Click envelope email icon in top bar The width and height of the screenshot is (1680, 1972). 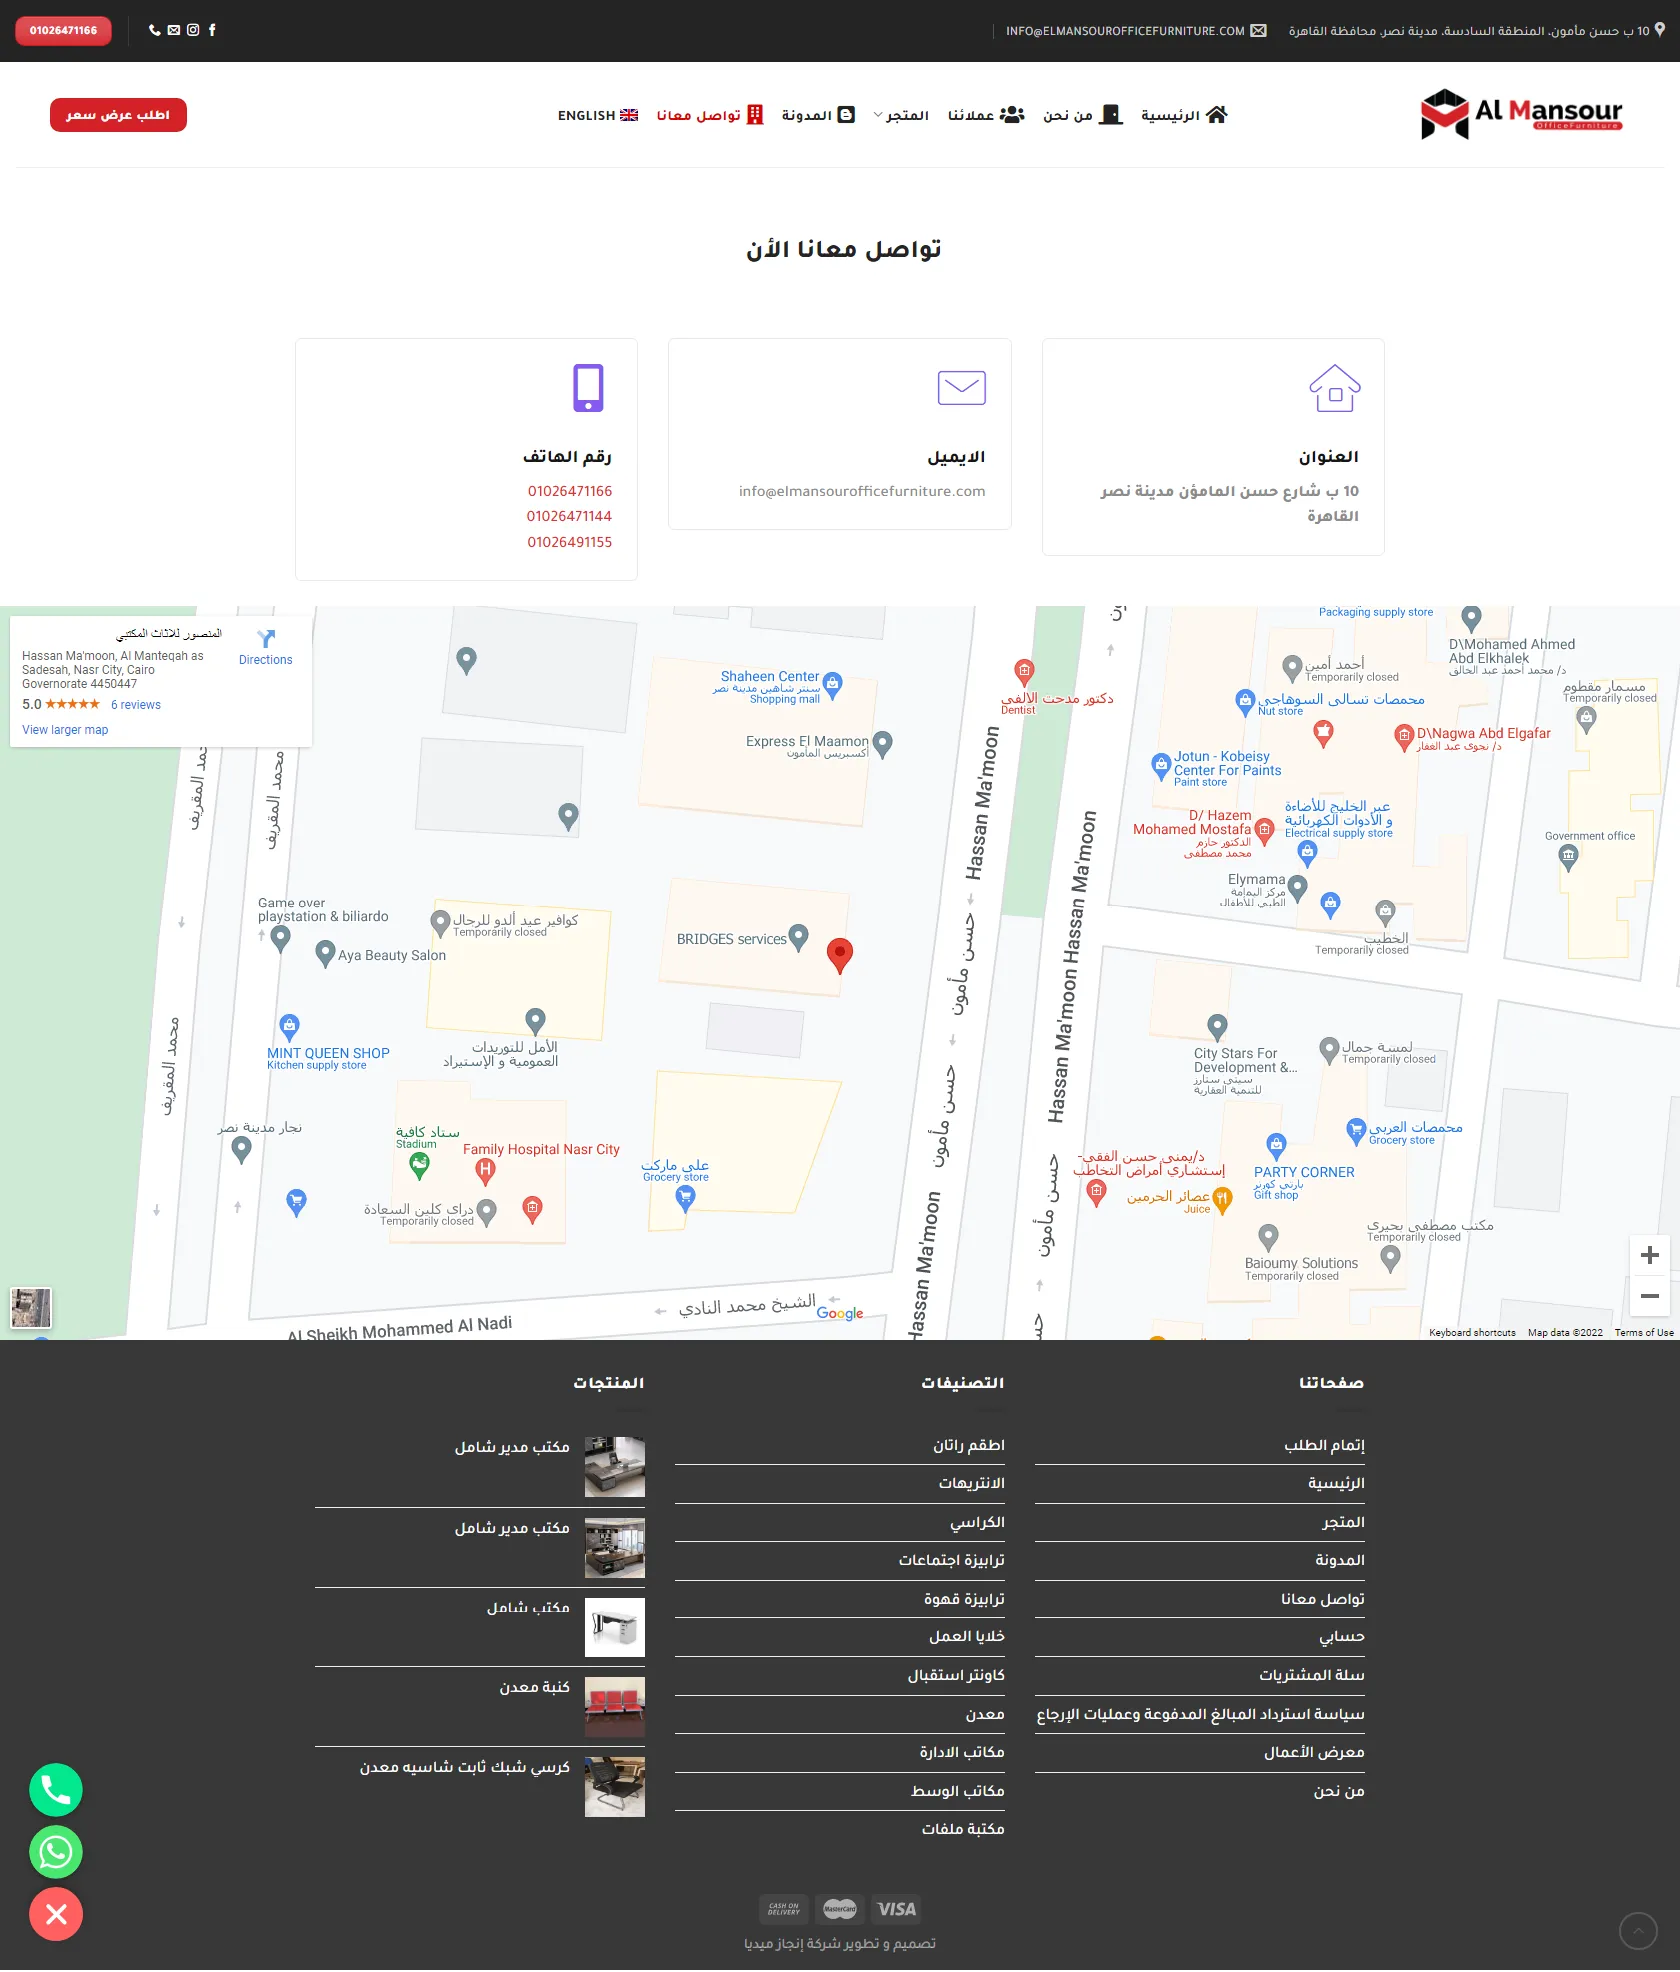point(174,30)
